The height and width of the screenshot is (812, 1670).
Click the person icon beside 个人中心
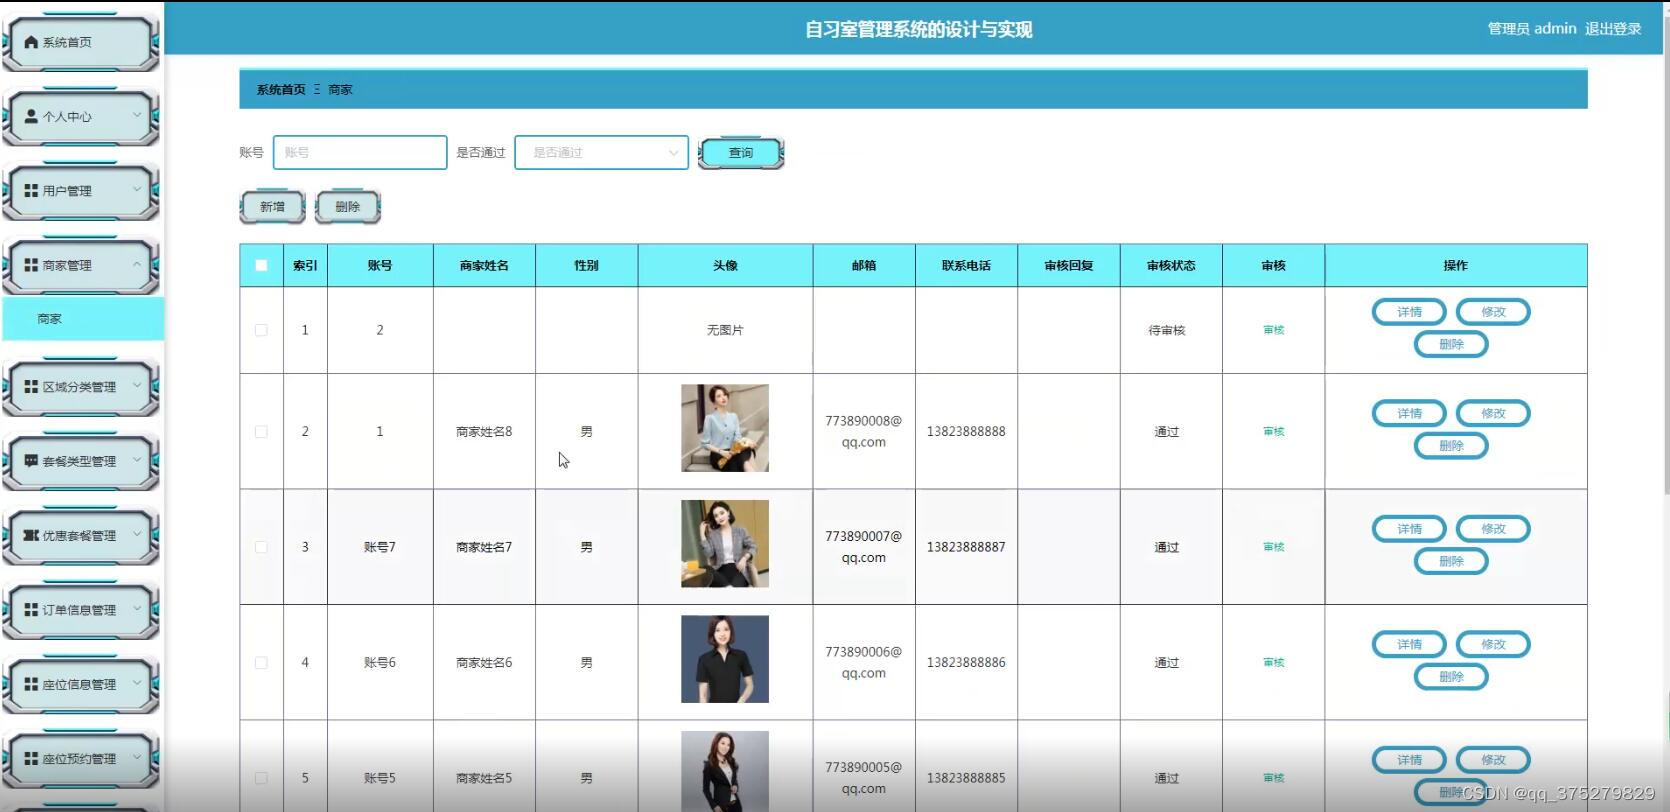pyautogui.click(x=31, y=116)
